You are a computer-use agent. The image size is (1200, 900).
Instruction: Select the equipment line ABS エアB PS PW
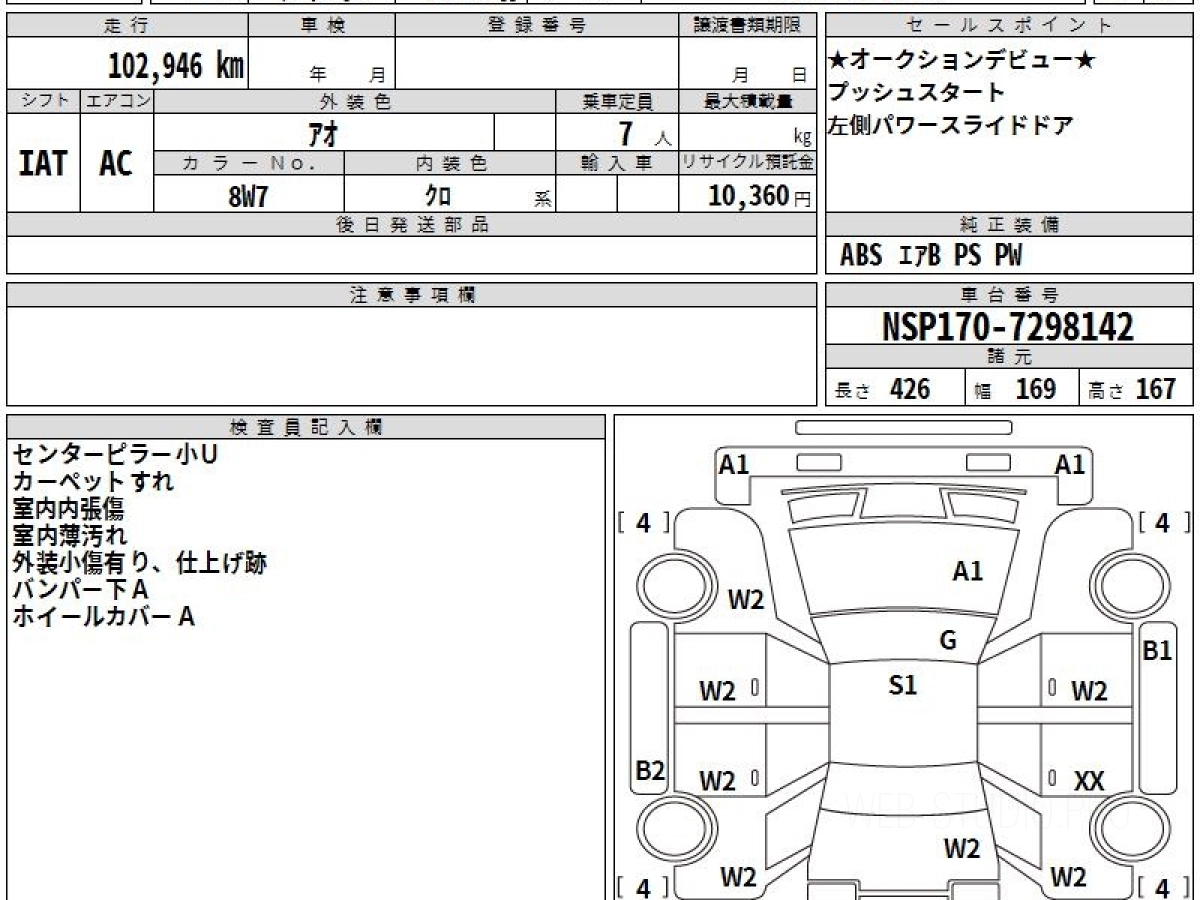(931, 256)
